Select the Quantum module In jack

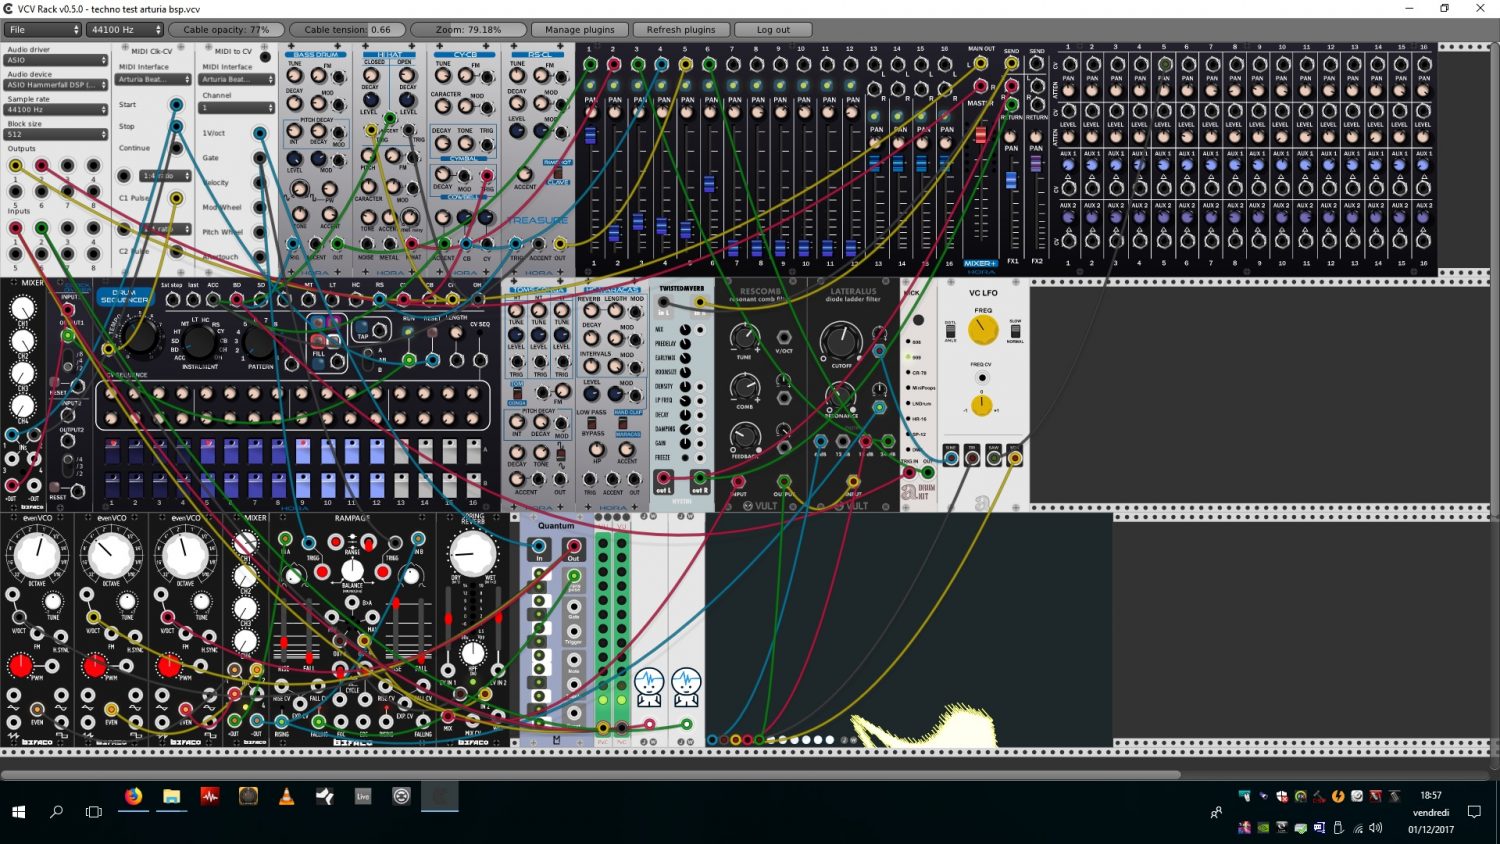[539, 547]
